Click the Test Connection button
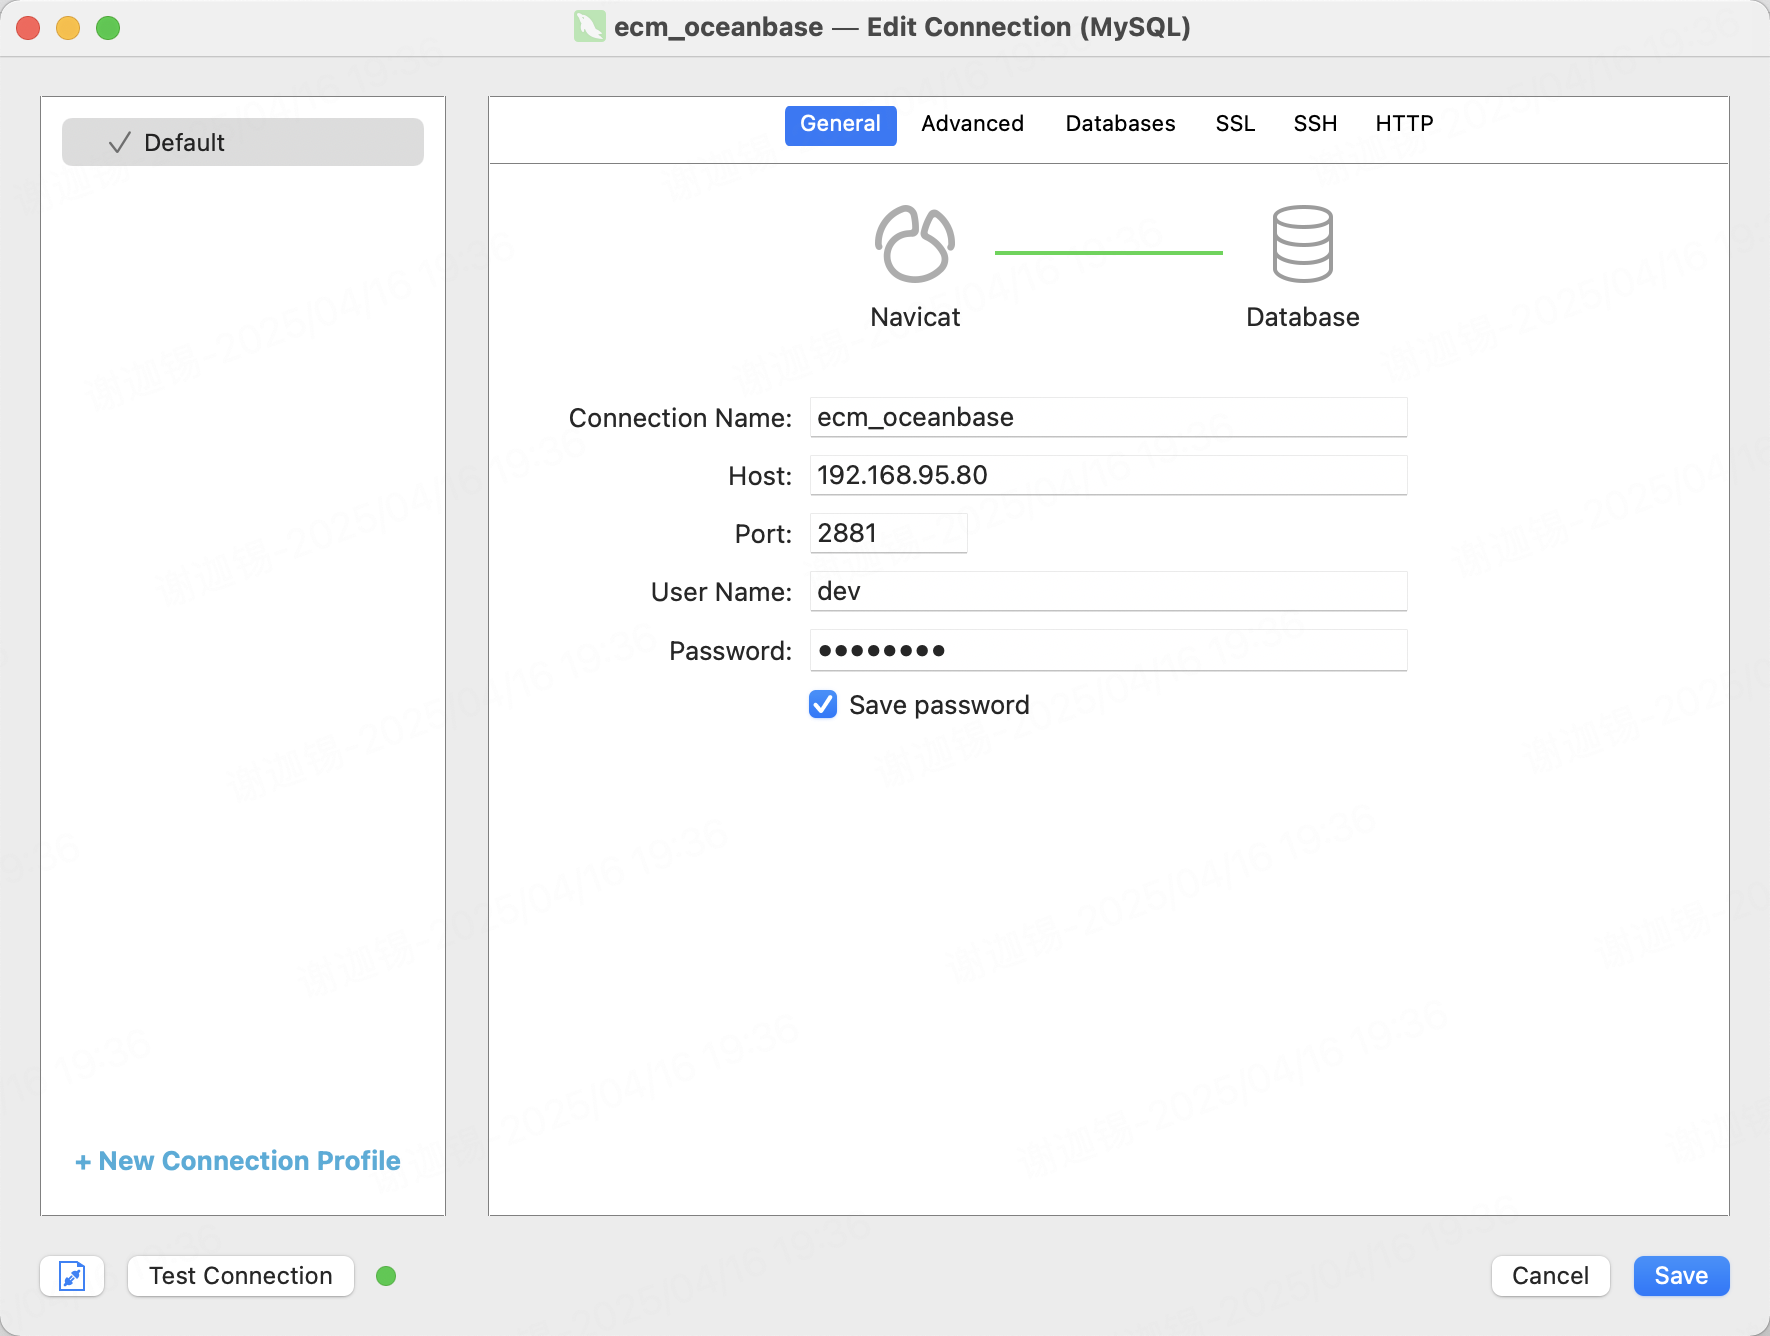This screenshot has height=1336, width=1770. (x=241, y=1276)
